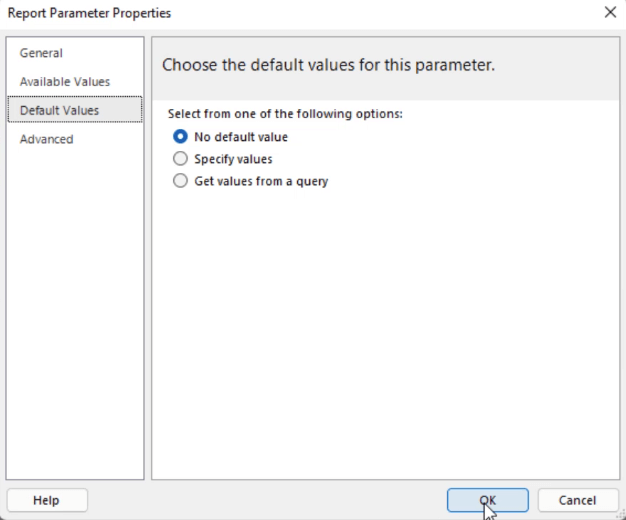Switch to the Available Values page
626x520 pixels.
[x=65, y=82]
